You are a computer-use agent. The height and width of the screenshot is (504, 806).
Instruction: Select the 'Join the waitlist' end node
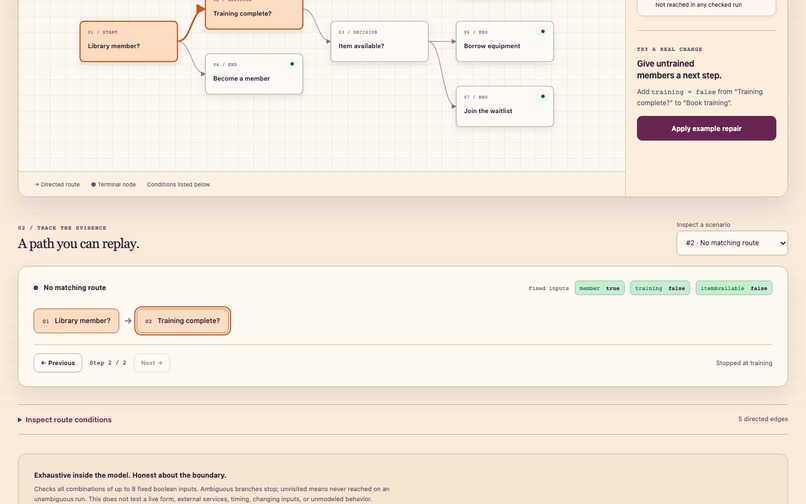tap(505, 106)
